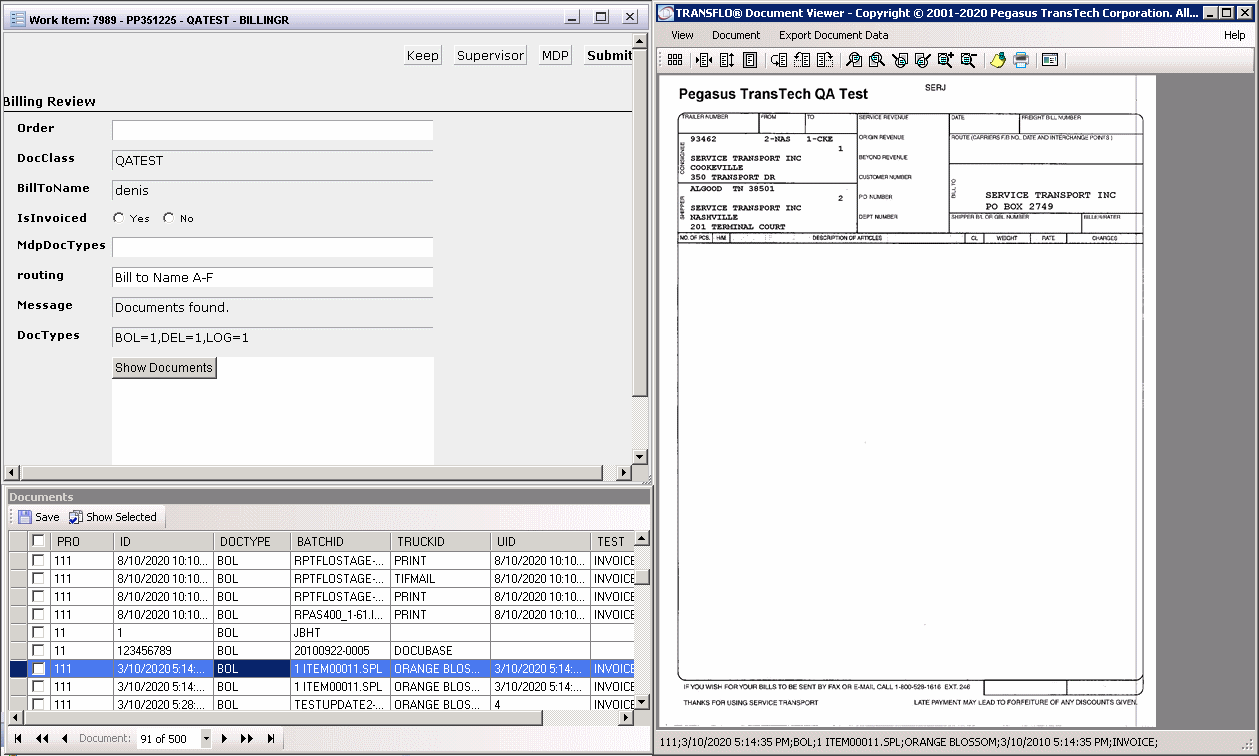Save documents grid with Save button

point(37,517)
